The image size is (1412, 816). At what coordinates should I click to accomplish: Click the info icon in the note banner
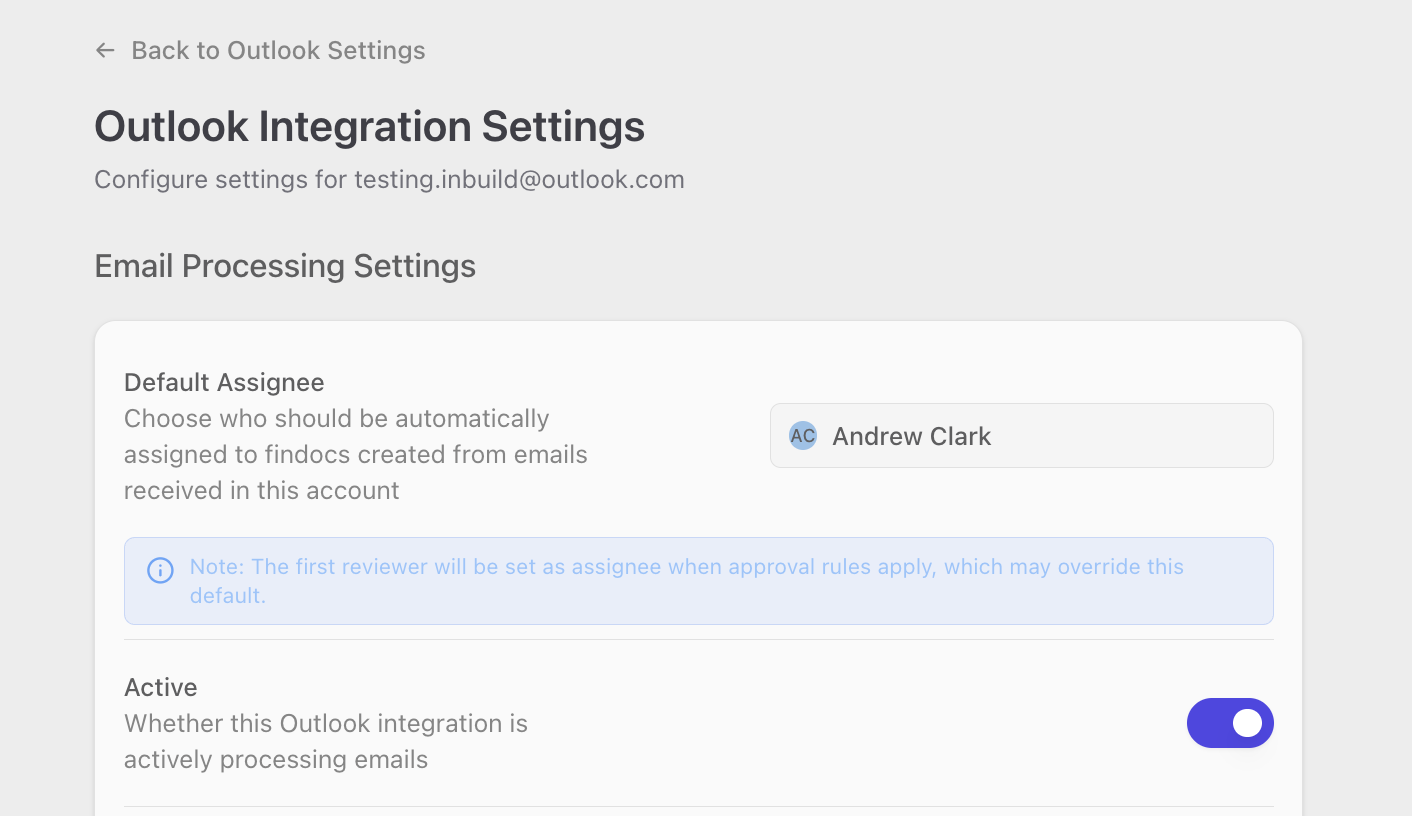tap(160, 570)
